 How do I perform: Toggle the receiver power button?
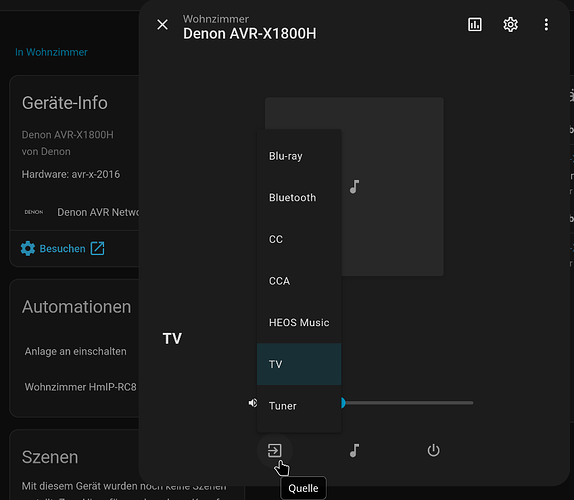tap(433, 451)
